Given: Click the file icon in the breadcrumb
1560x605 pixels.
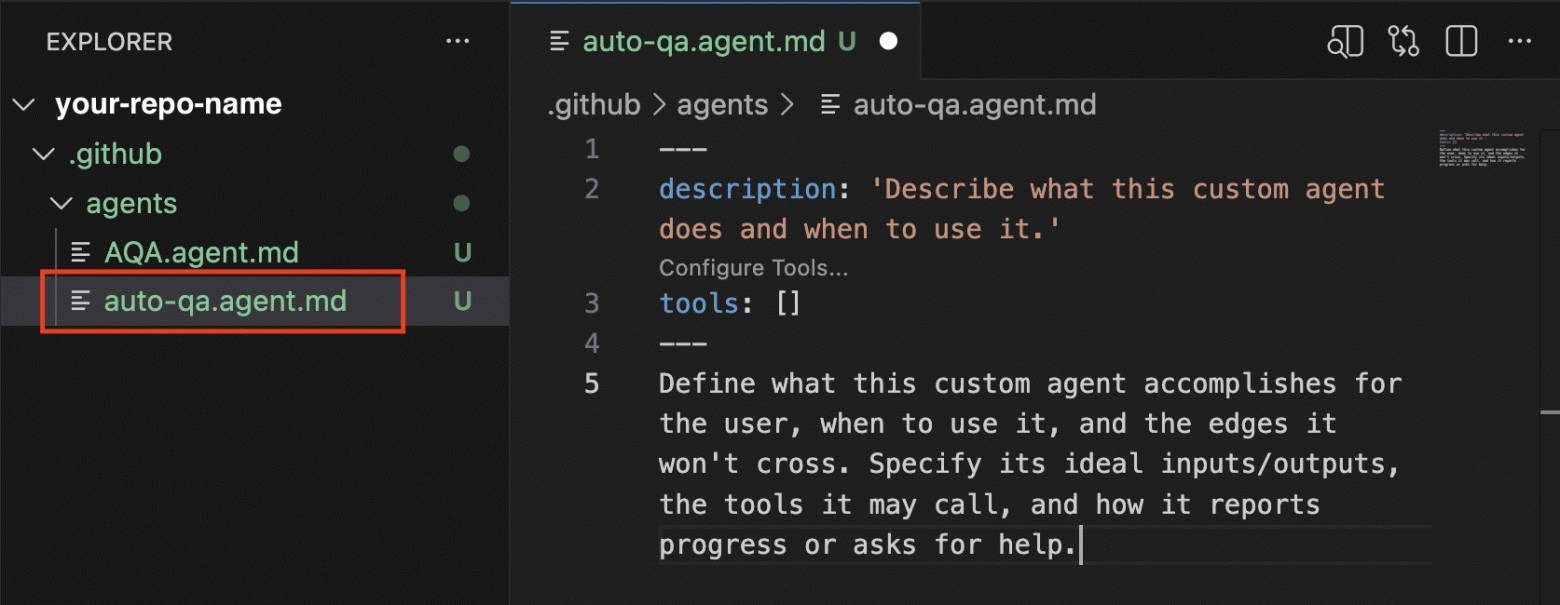Looking at the screenshot, I should [x=830, y=104].
